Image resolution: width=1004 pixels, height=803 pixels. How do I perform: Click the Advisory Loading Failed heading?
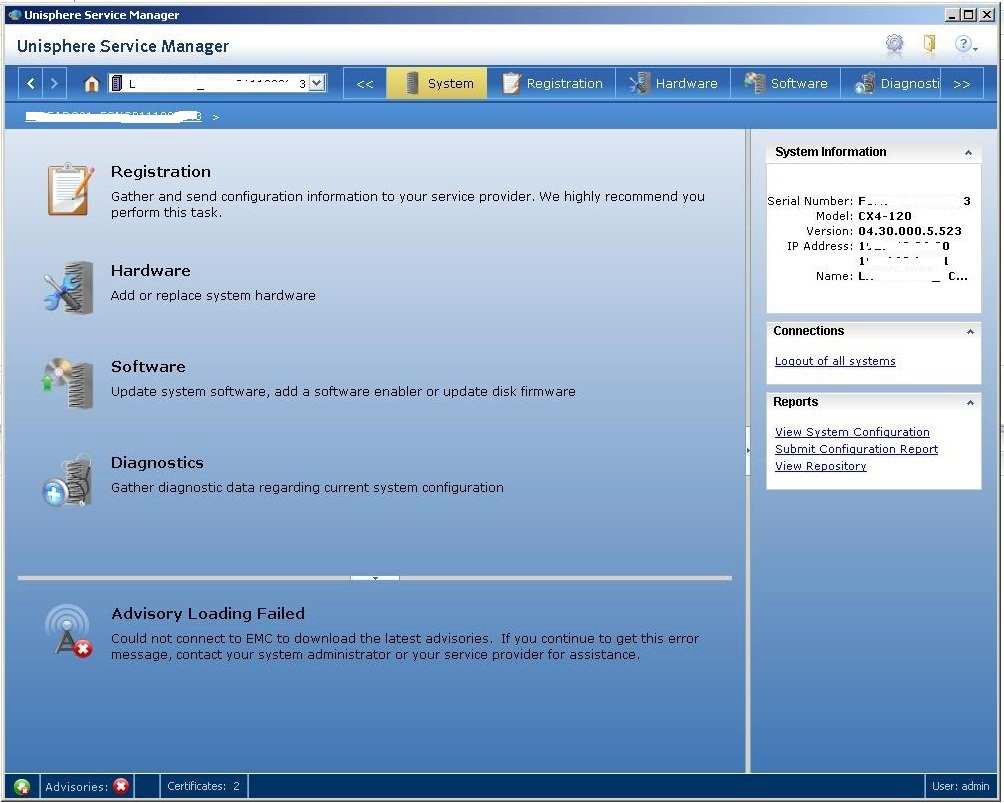click(207, 613)
